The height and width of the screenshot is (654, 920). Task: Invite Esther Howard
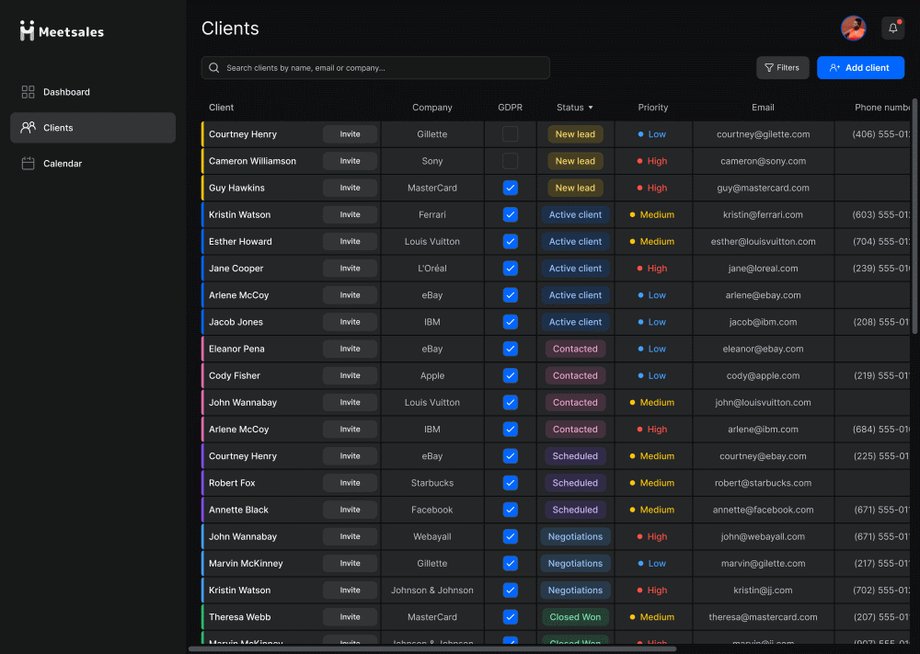[350, 242]
